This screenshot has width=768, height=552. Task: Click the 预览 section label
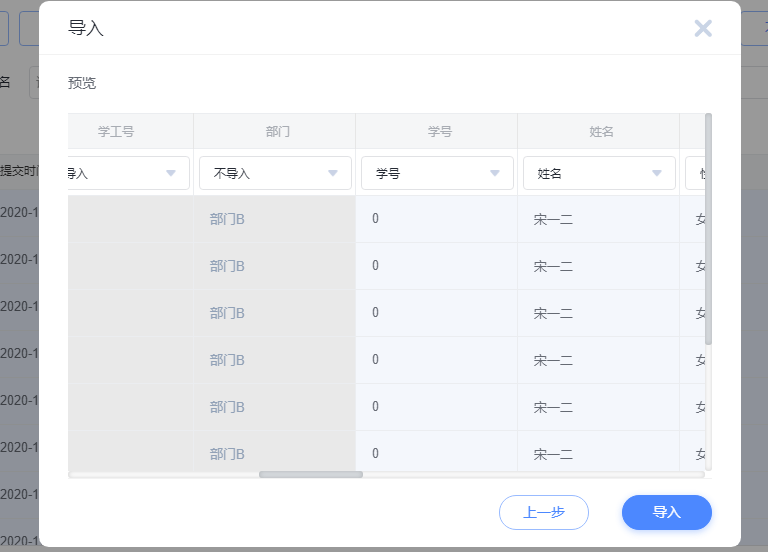click(82, 83)
